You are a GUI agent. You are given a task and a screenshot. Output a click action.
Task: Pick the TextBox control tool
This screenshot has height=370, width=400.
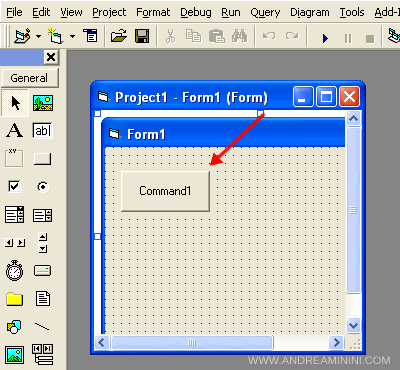coord(42,130)
